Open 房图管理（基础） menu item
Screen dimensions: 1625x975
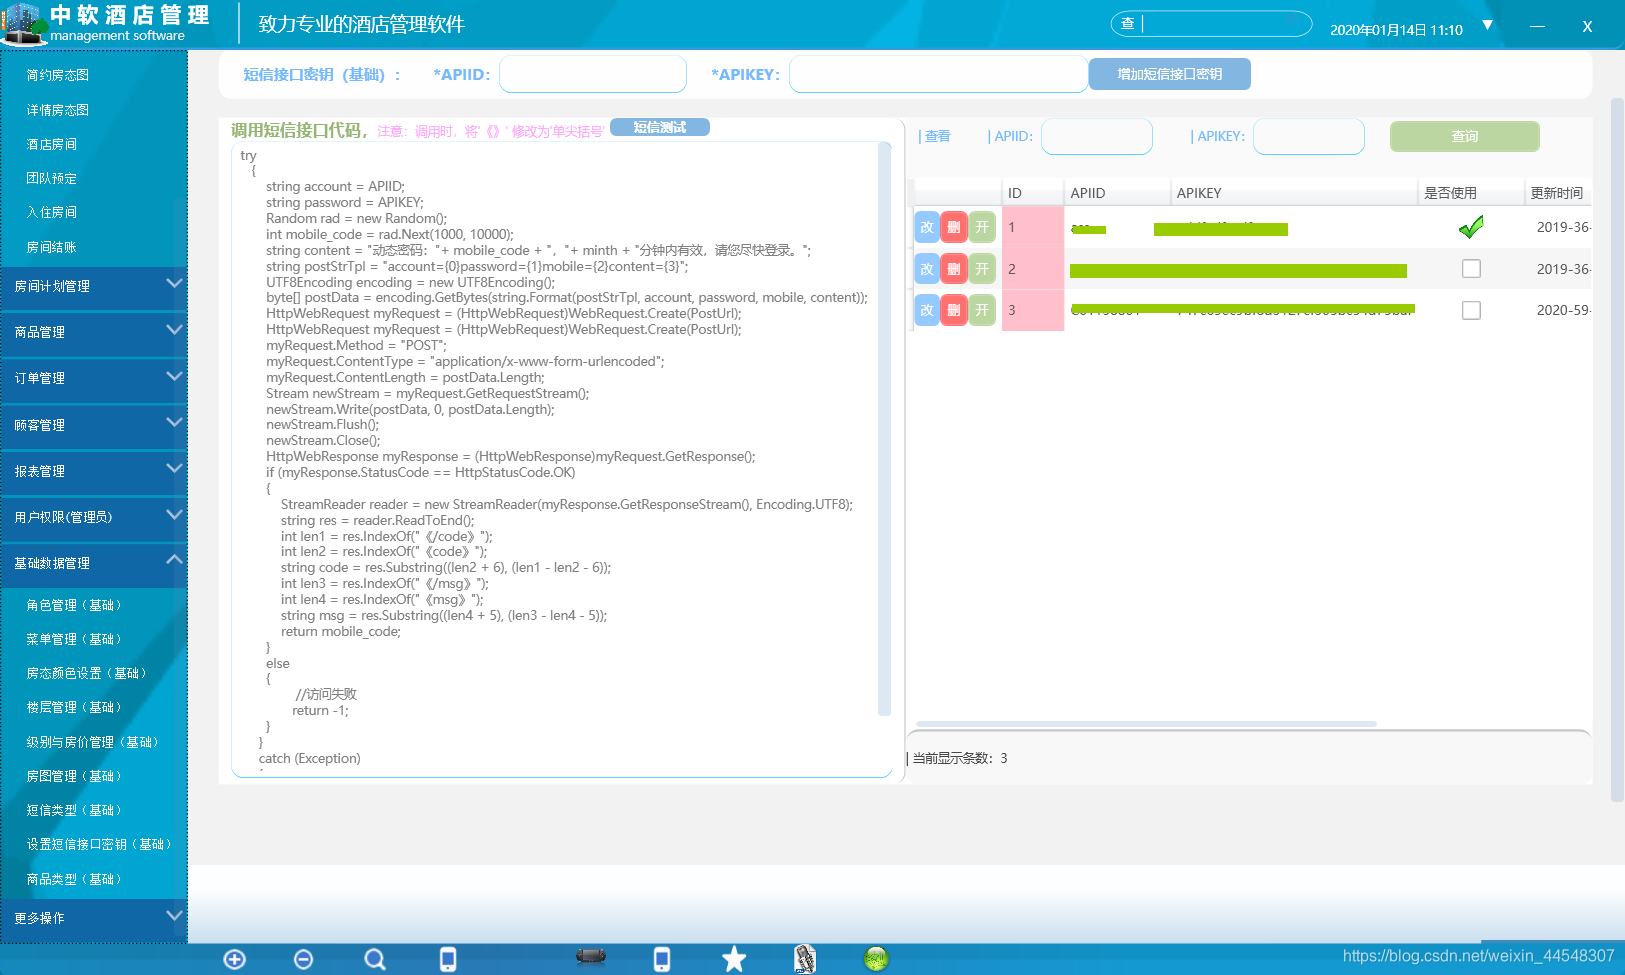(76, 776)
